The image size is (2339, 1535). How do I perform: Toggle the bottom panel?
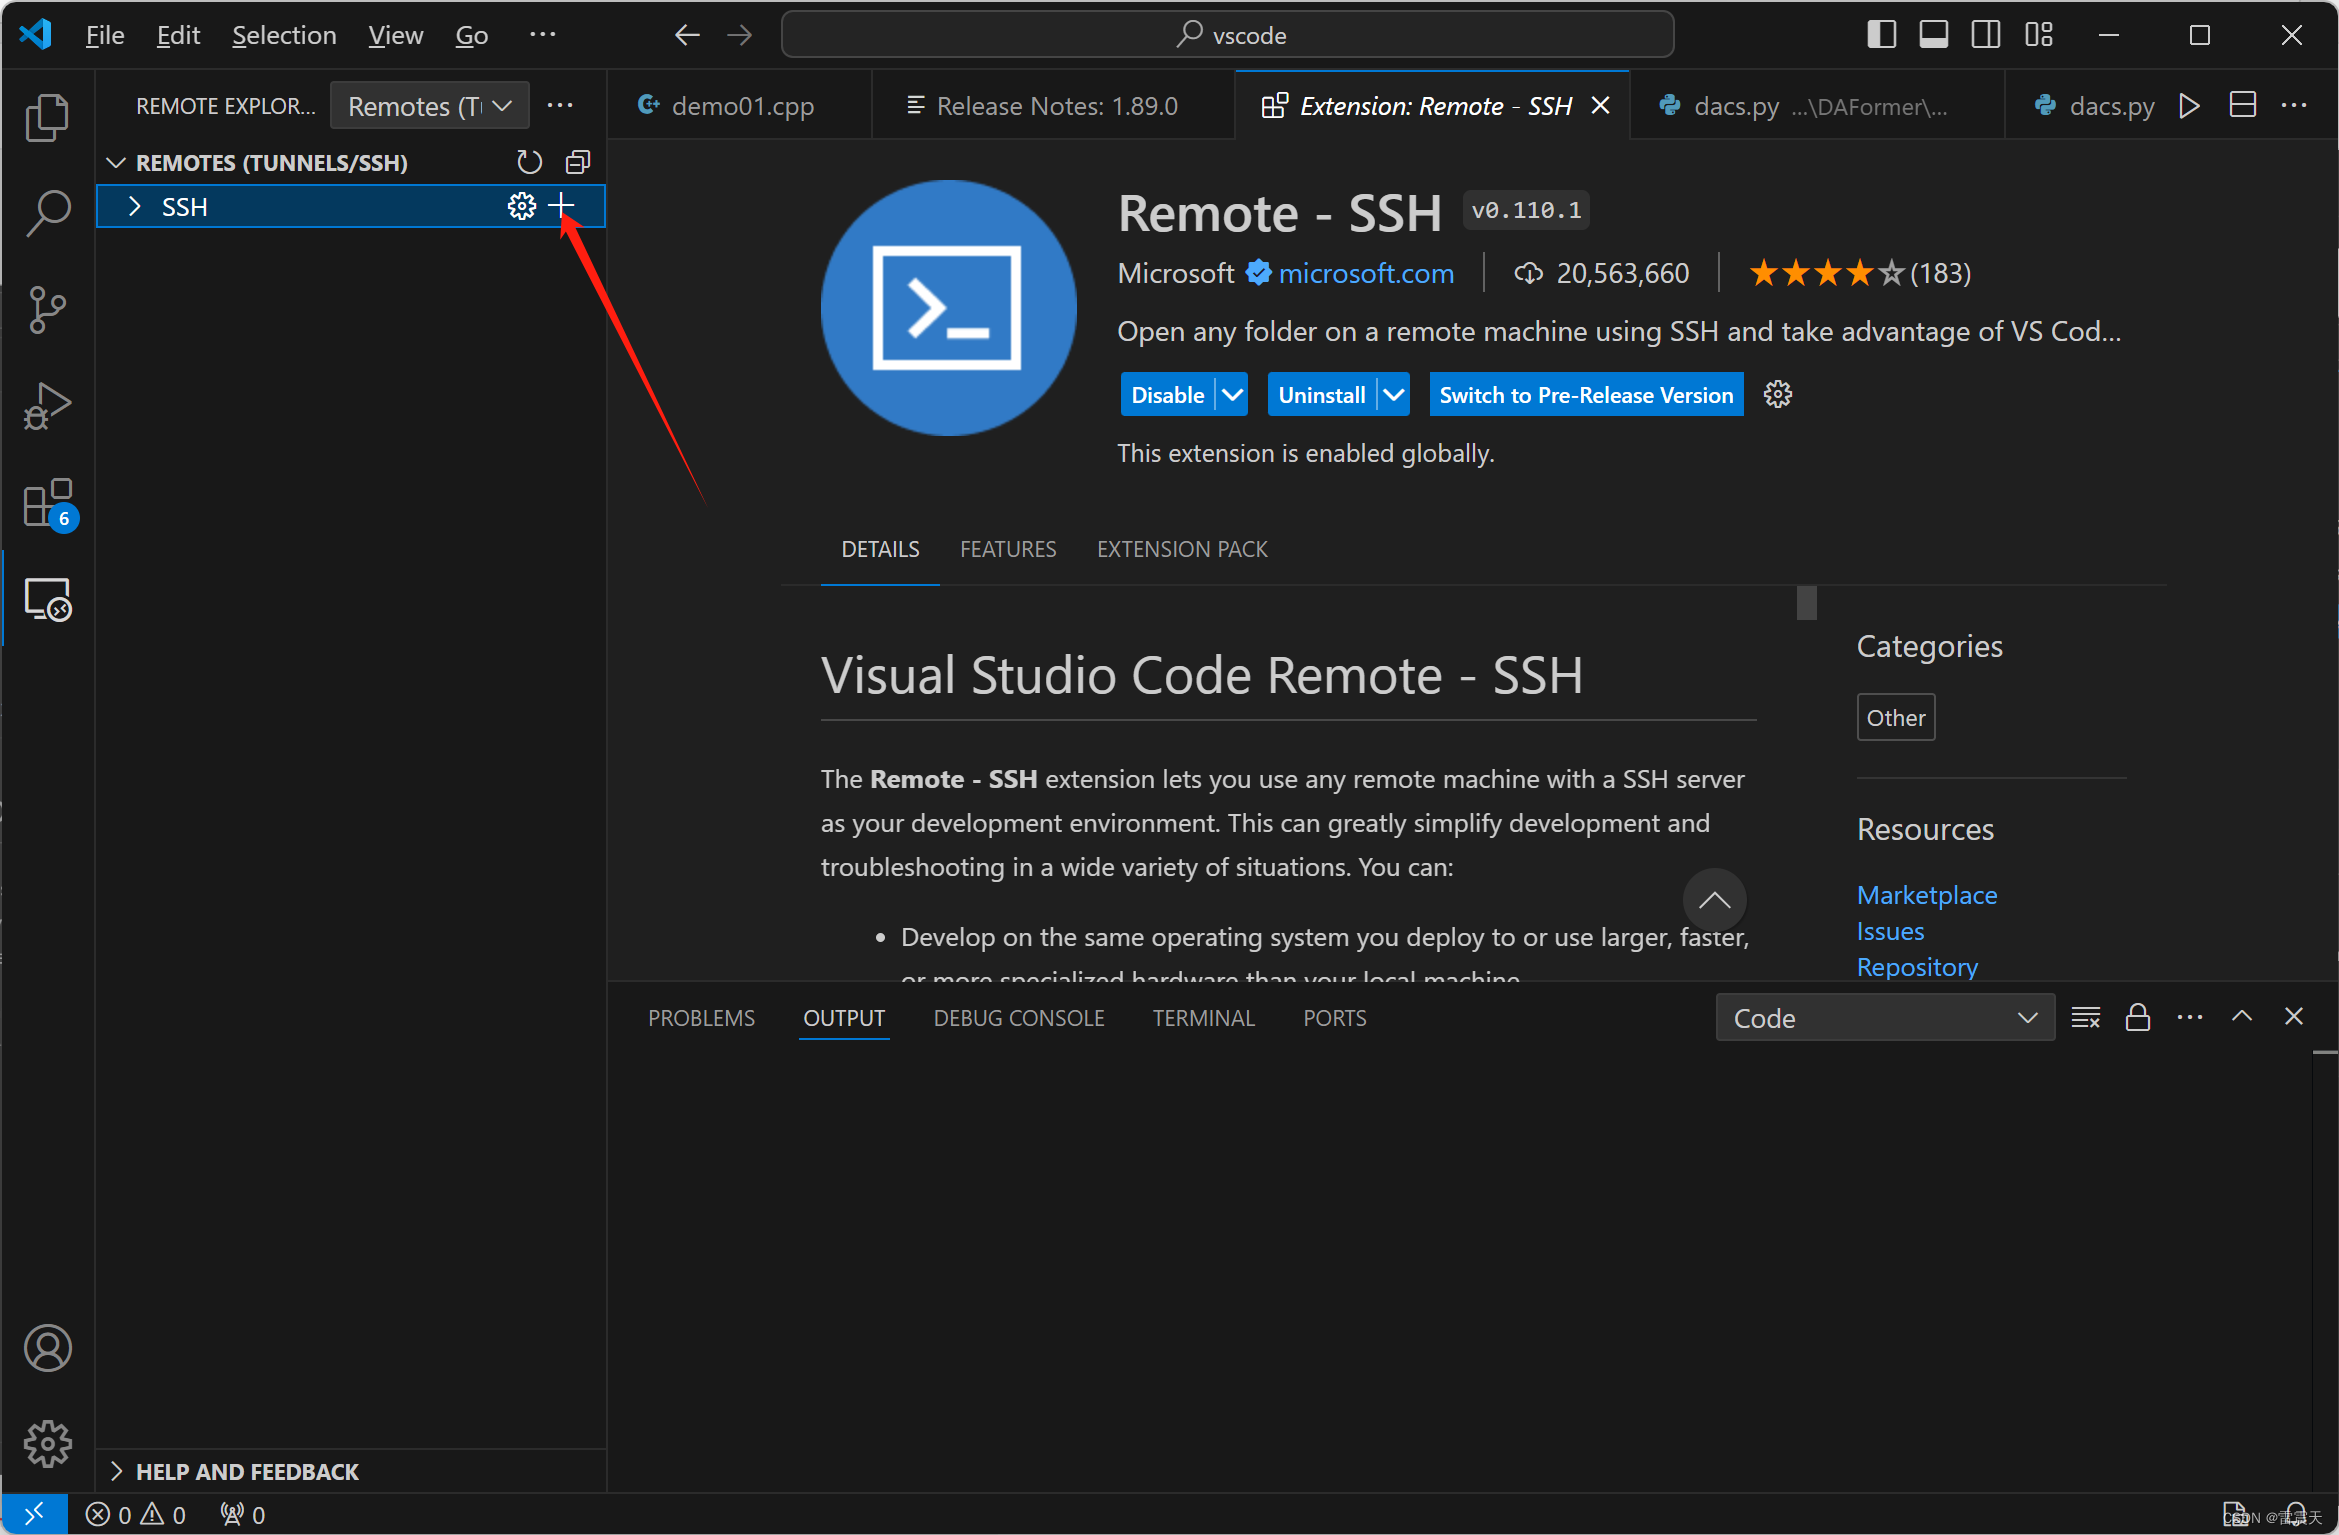pos(1933,35)
